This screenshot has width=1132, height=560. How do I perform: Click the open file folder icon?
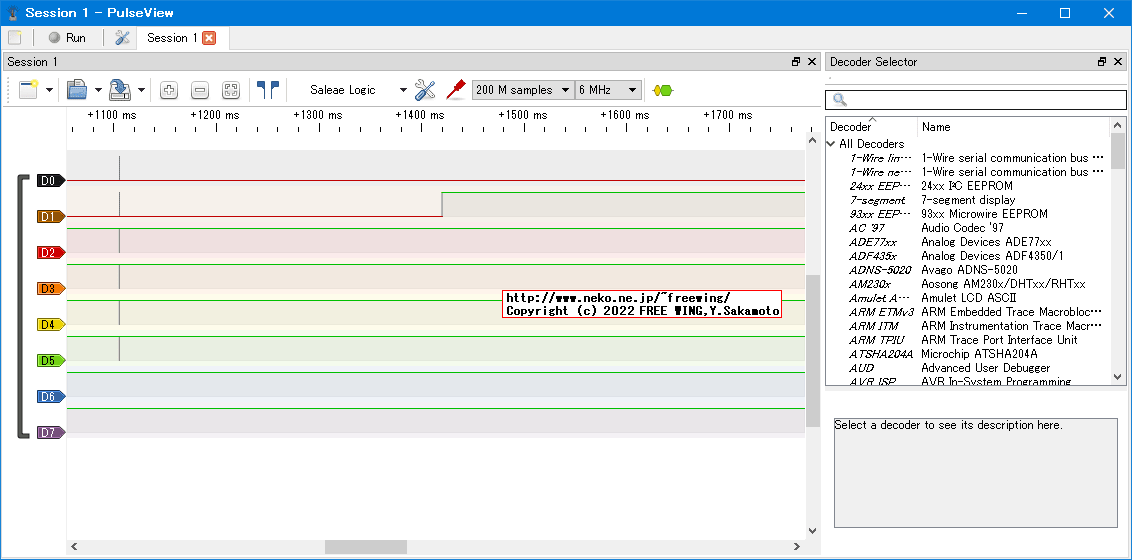77,90
